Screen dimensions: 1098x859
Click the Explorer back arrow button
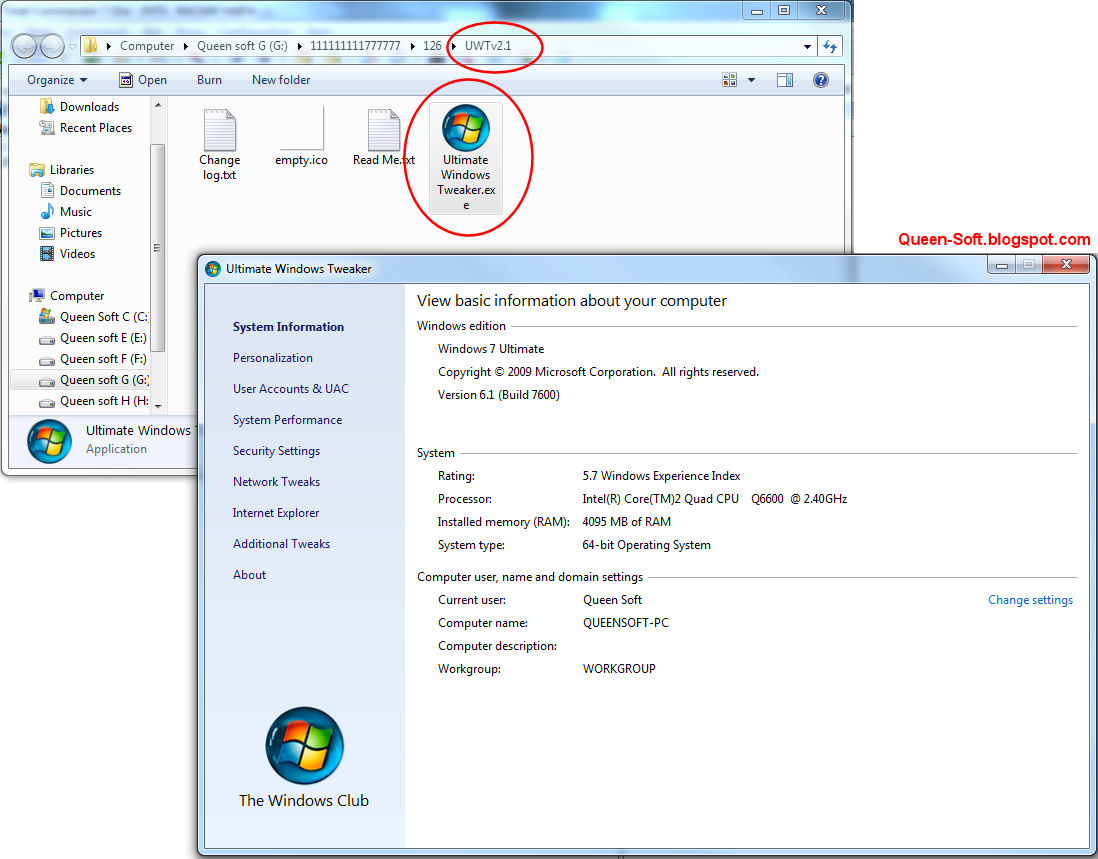point(25,46)
